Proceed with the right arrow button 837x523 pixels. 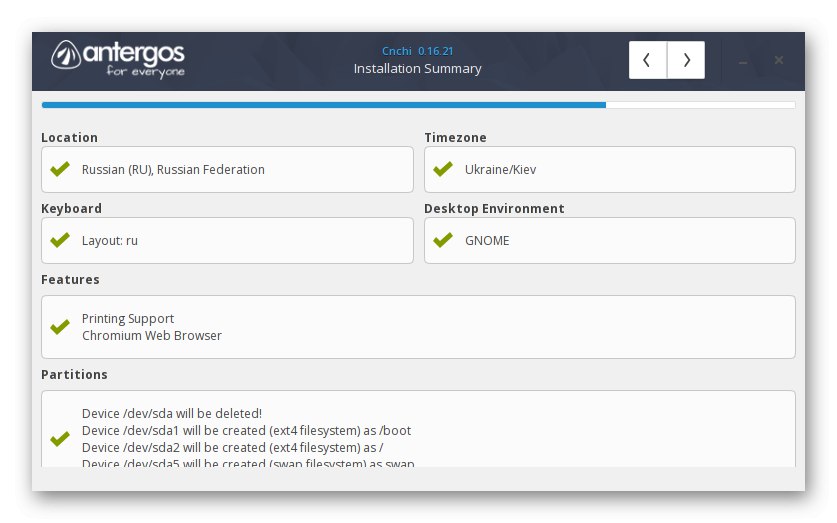(686, 60)
